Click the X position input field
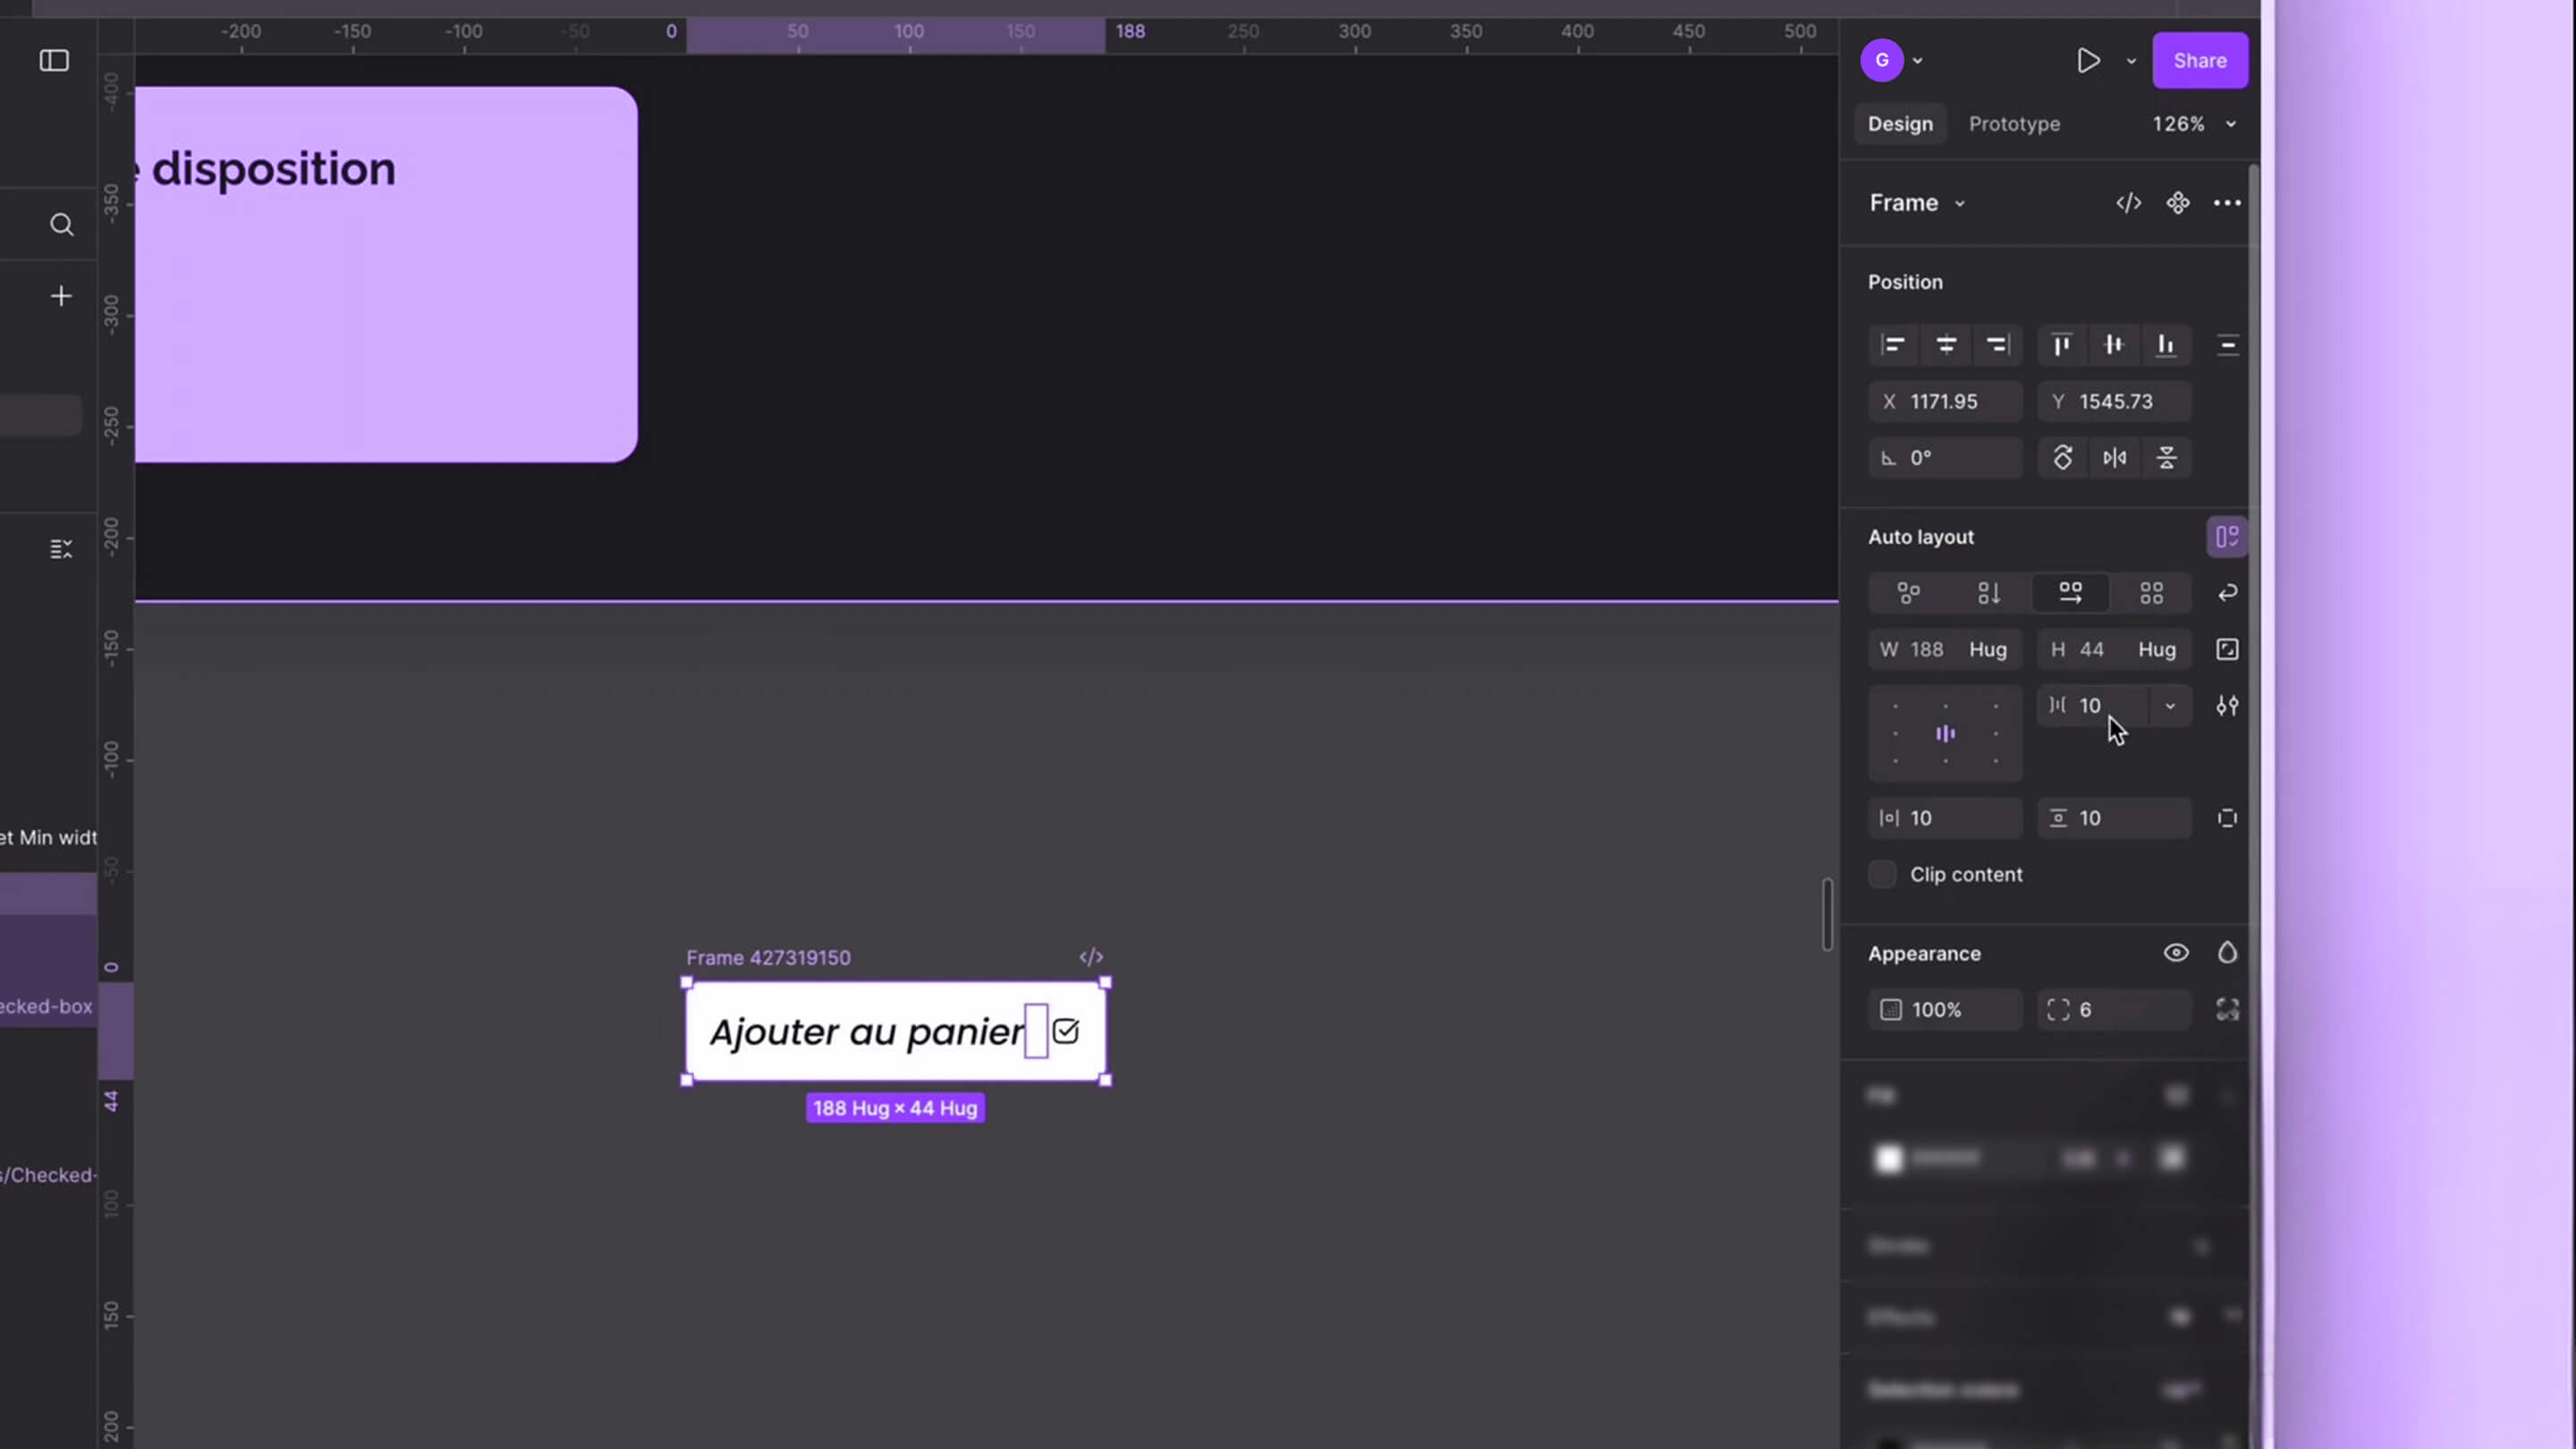 (1945, 402)
